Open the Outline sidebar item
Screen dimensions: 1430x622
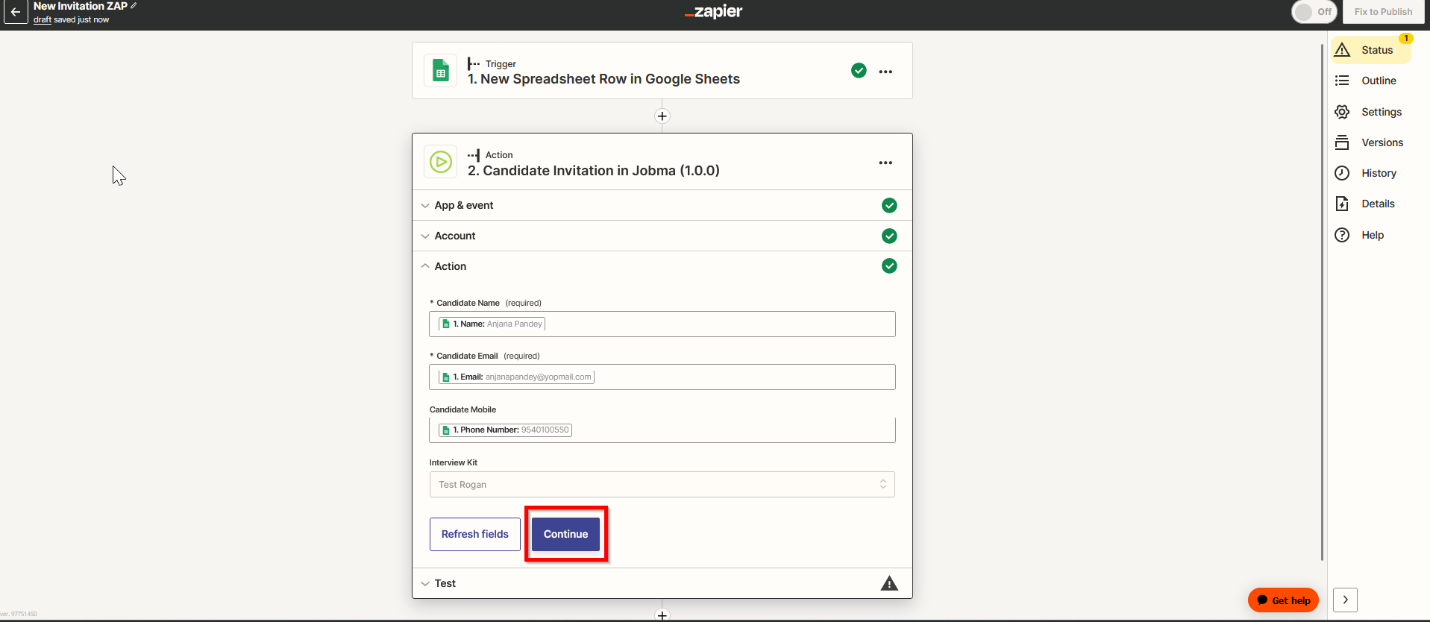coord(1368,81)
